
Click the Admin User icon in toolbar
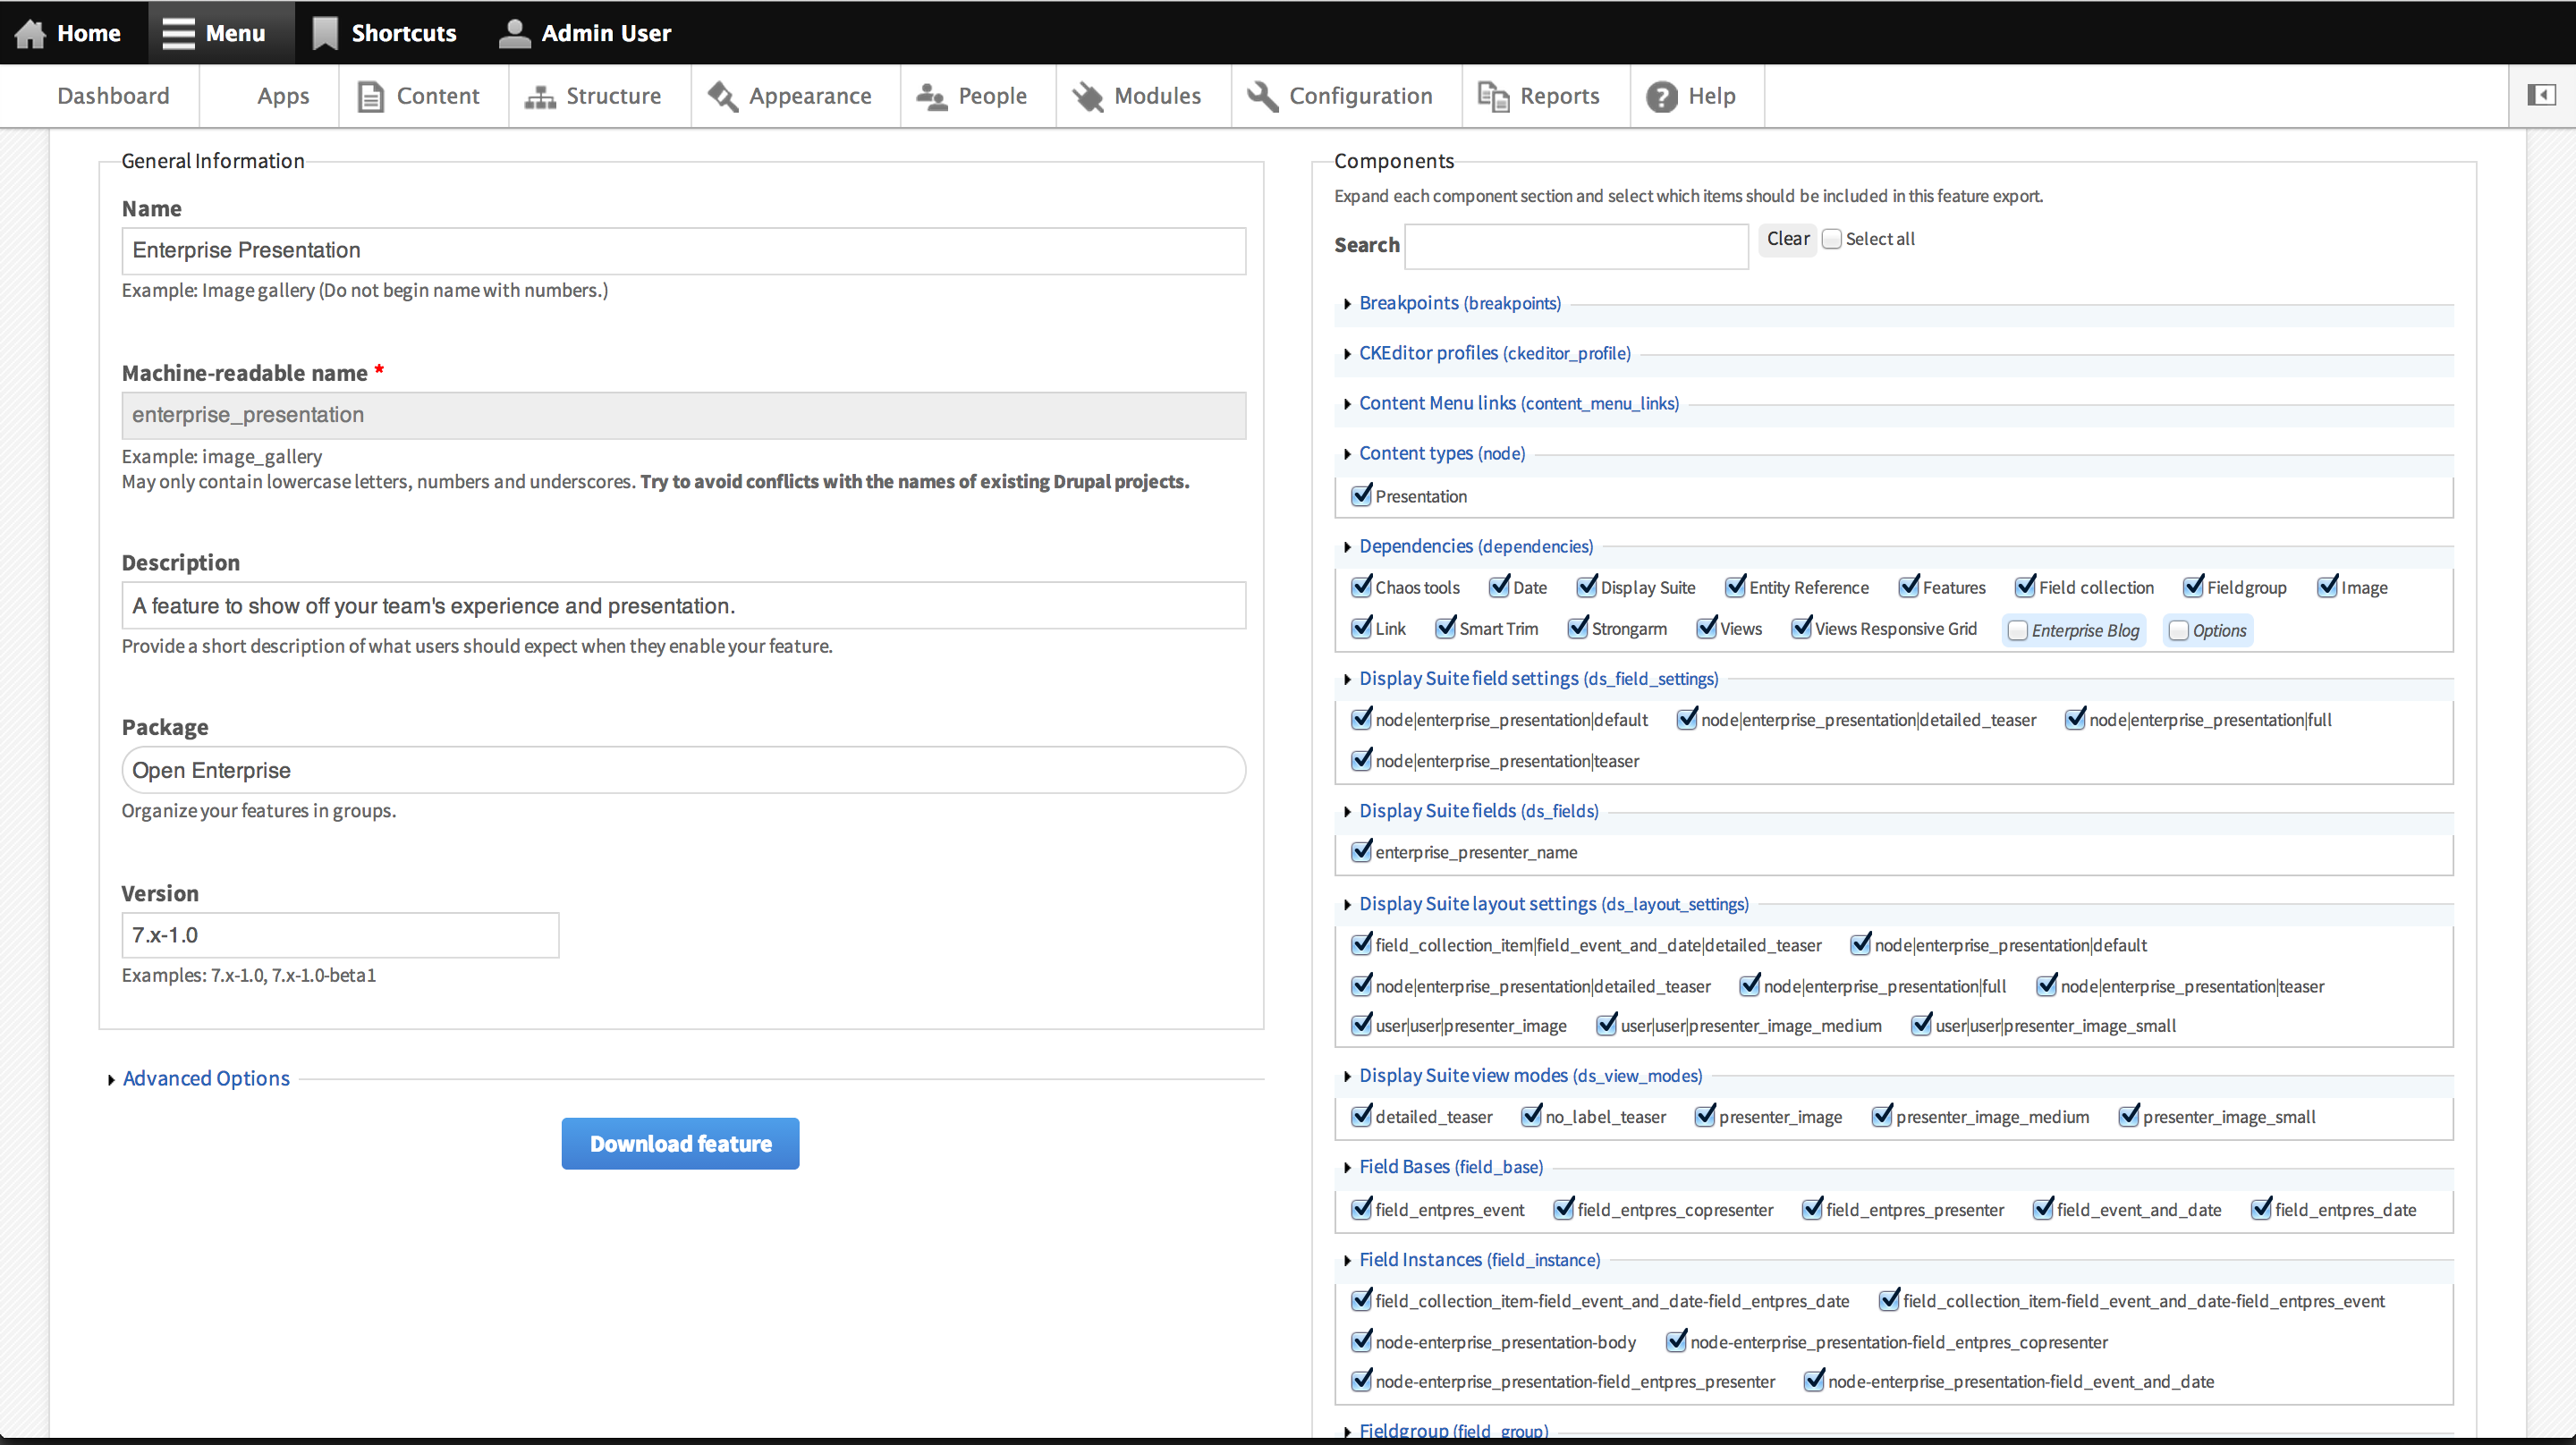pyautogui.click(x=513, y=32)
